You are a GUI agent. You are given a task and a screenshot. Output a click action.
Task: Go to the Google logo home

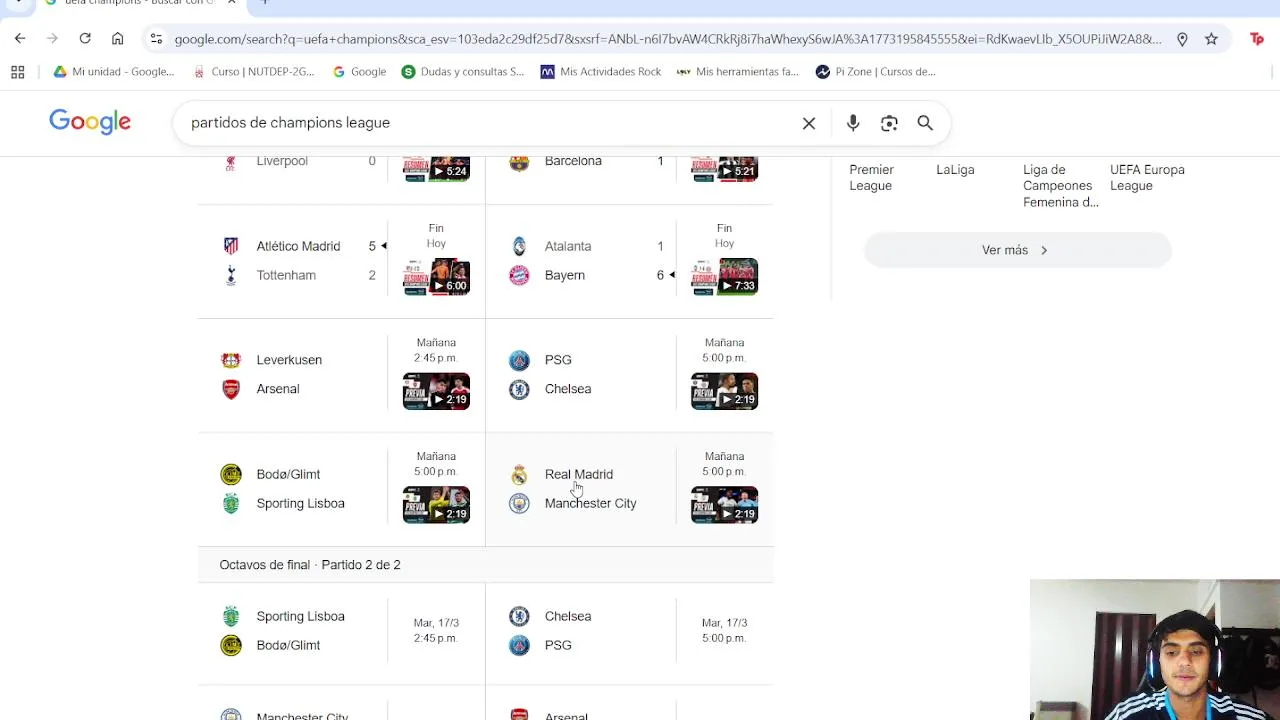(90, 122)
